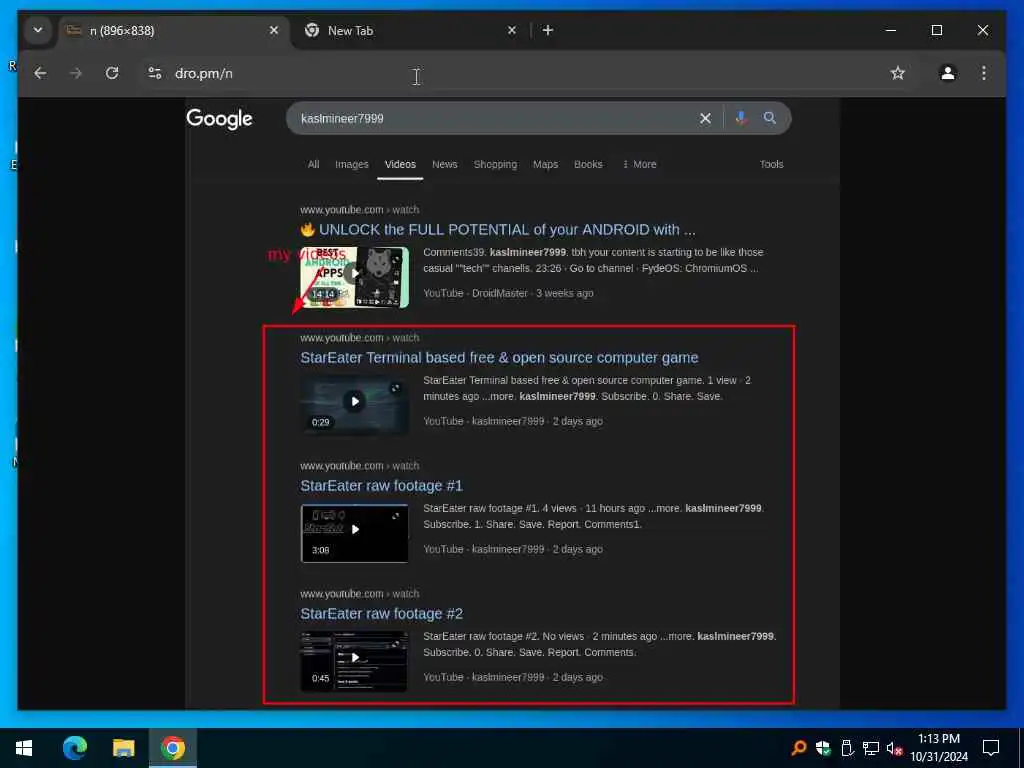Click the Google logo
The height and width of the screenshot is (768, 1024).
[219, 119]
